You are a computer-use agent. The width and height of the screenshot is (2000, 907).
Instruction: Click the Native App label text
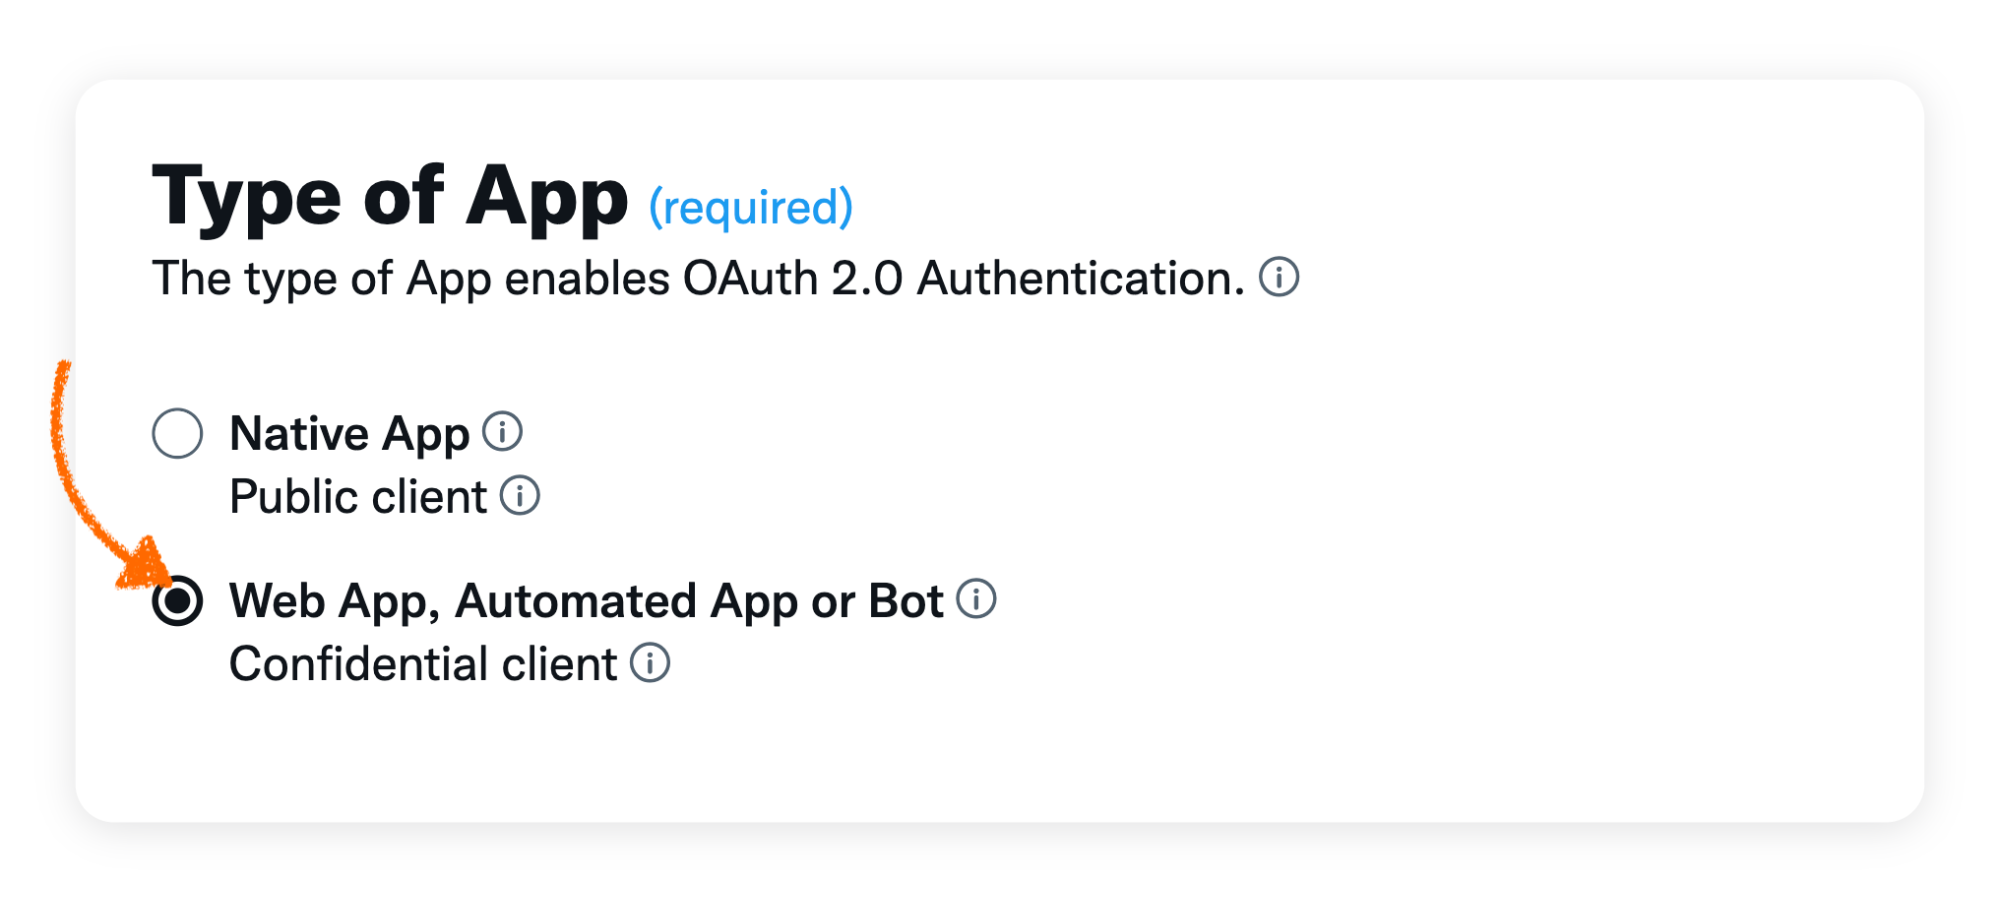point(349,434)
